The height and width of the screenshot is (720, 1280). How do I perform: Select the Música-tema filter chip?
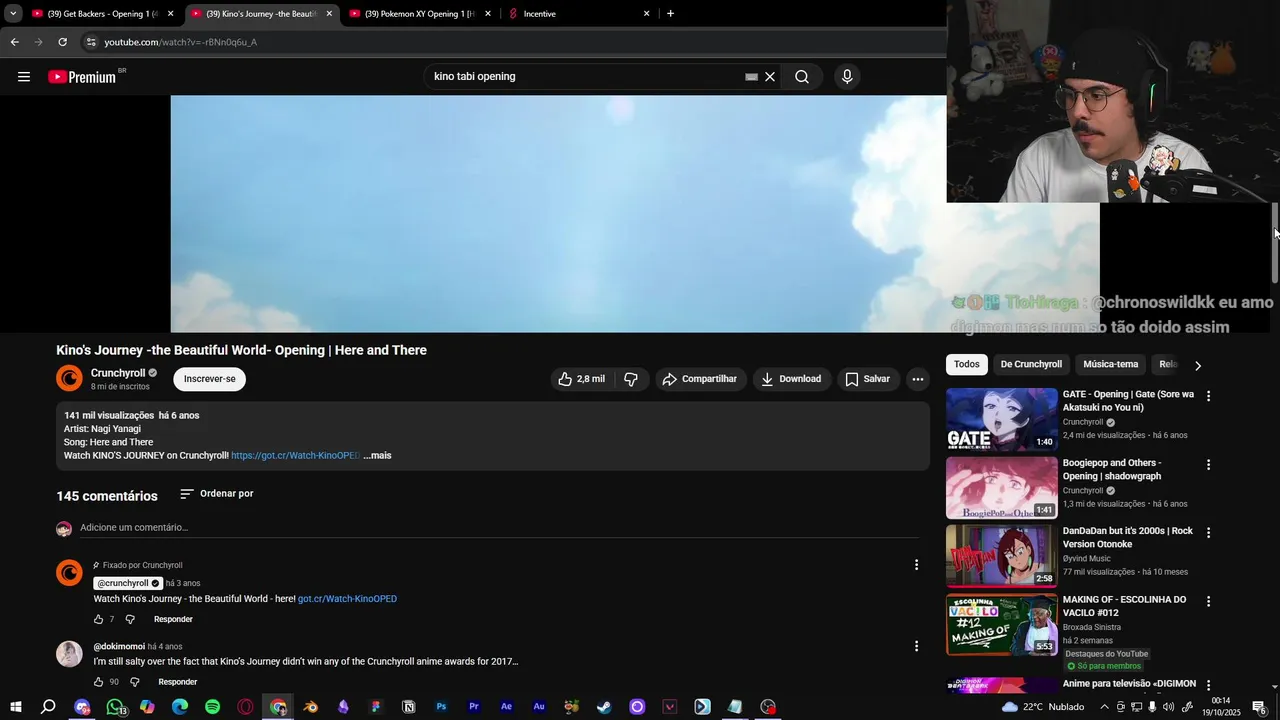click(x=1111, y=365)
